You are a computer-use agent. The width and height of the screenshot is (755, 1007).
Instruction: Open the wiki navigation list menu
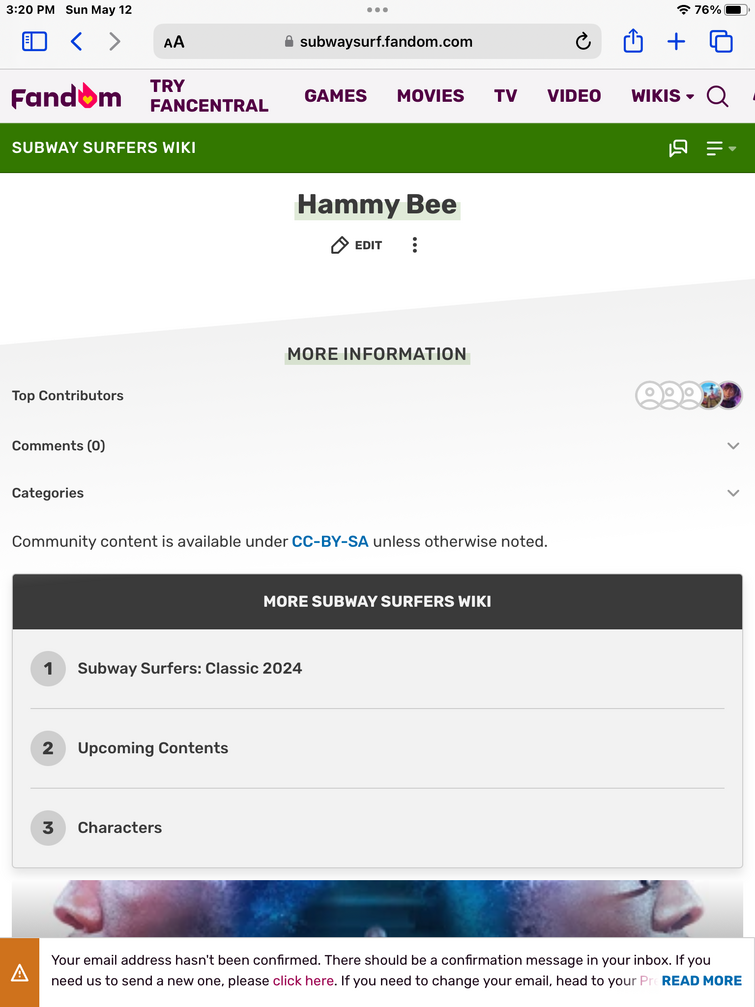click(720, 148)
